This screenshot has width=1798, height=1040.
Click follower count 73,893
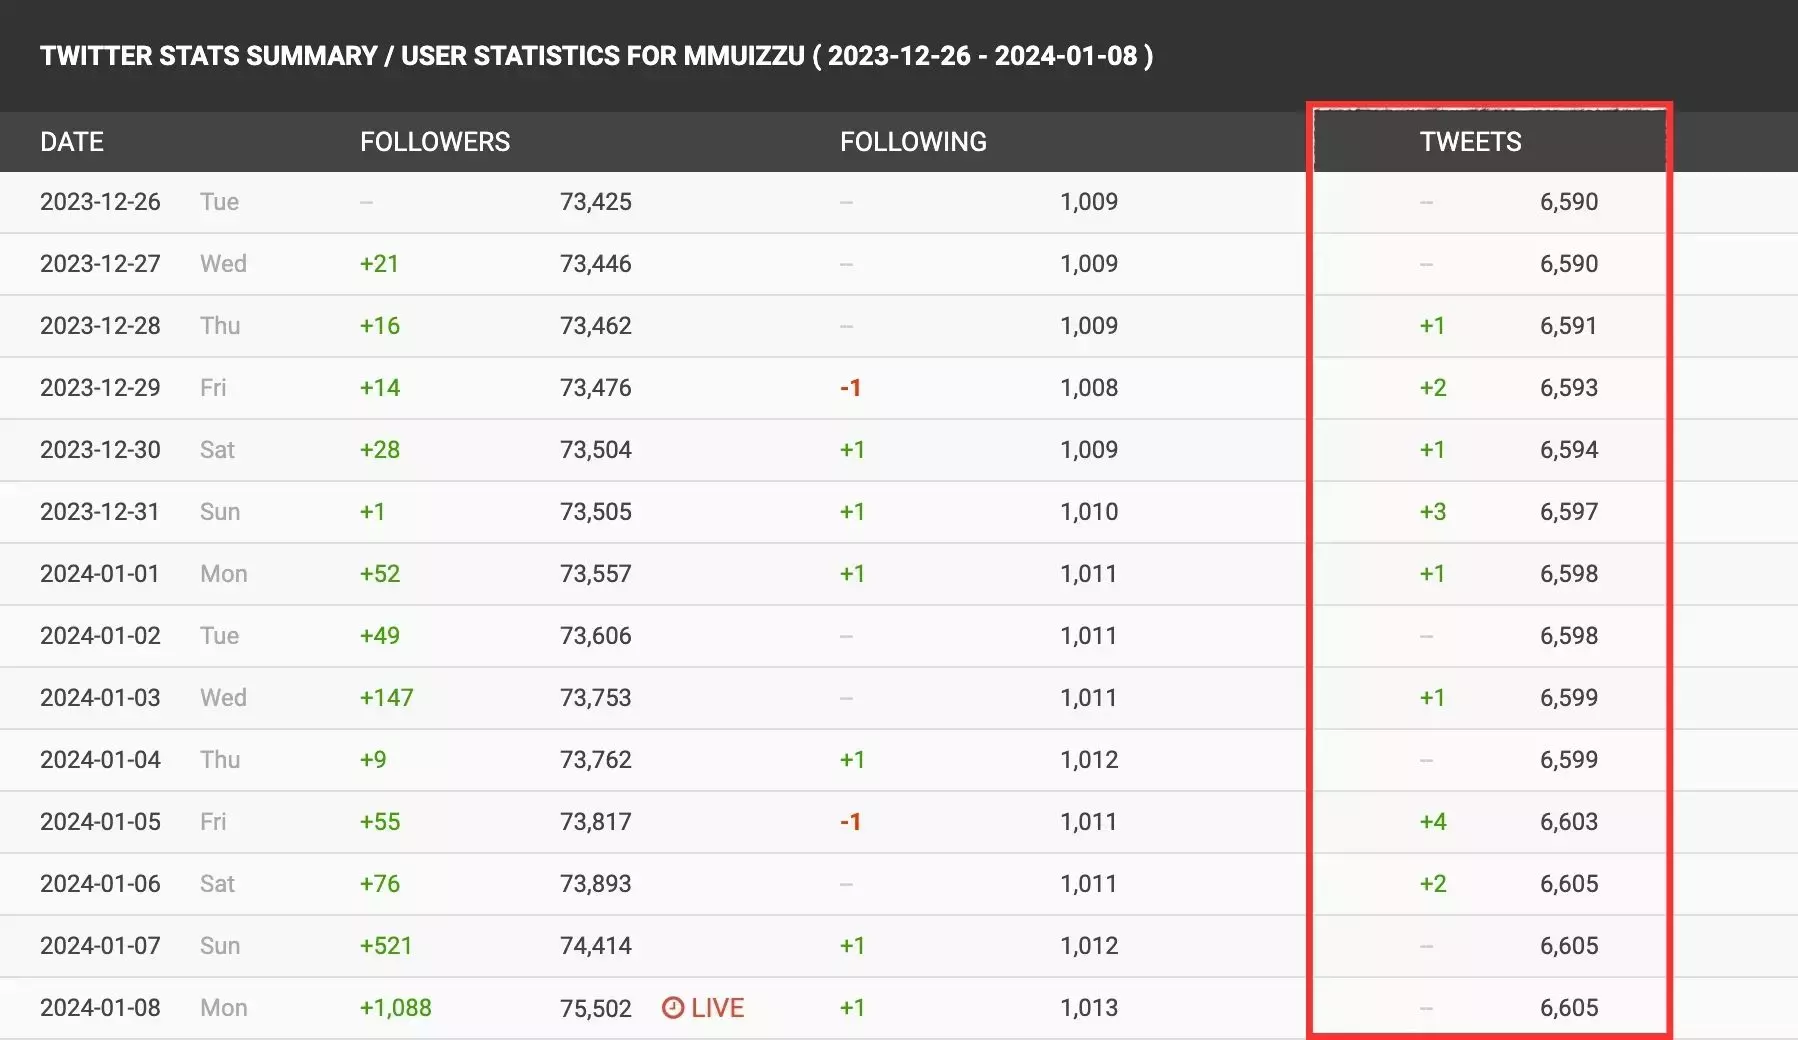point(596,883)
